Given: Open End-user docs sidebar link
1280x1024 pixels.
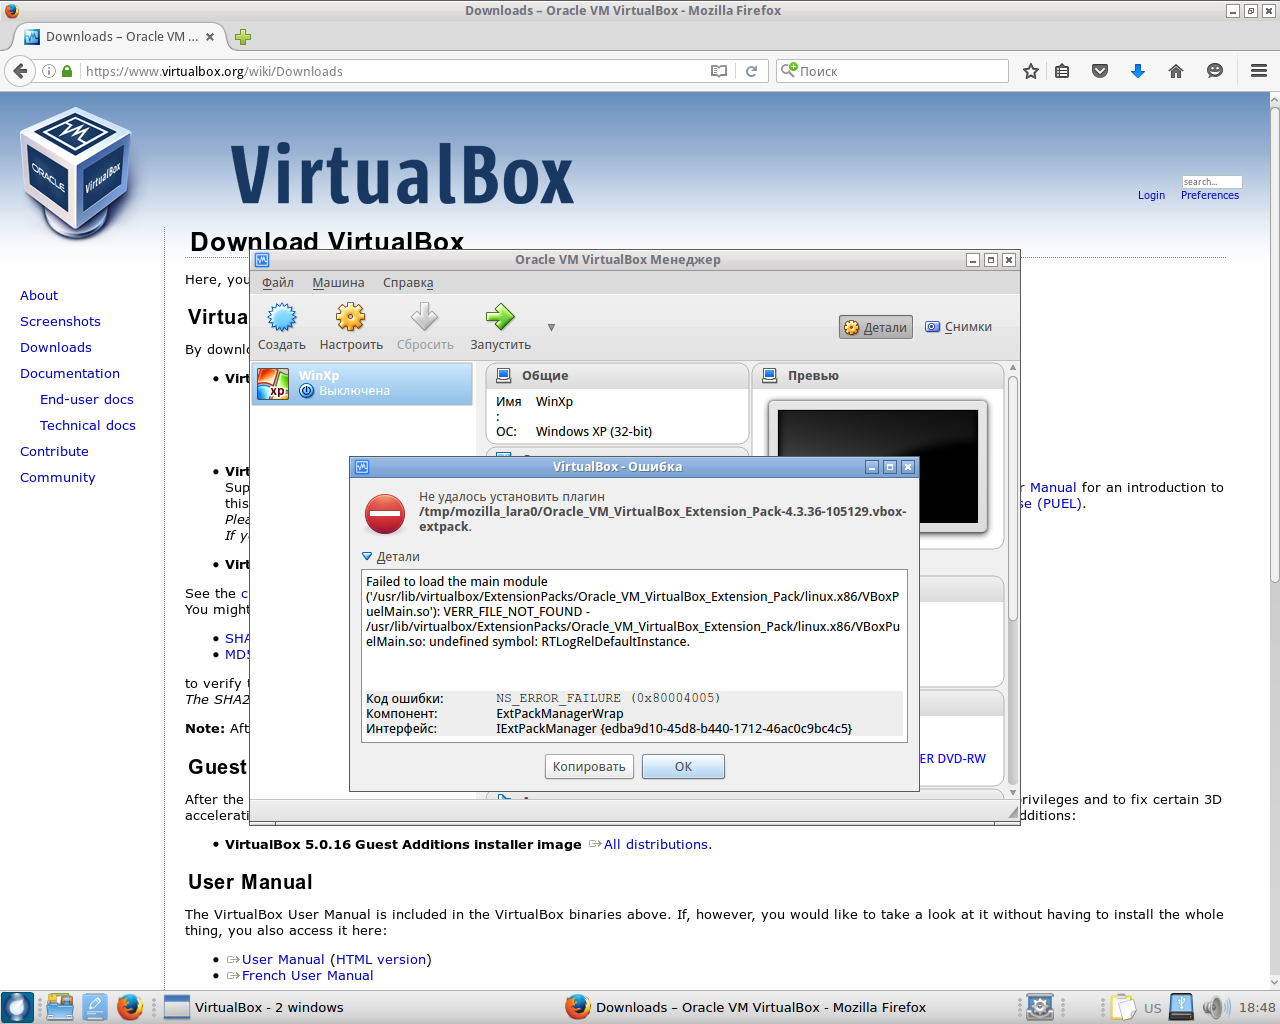Looking at the screenshot, I should click(87, 400).
